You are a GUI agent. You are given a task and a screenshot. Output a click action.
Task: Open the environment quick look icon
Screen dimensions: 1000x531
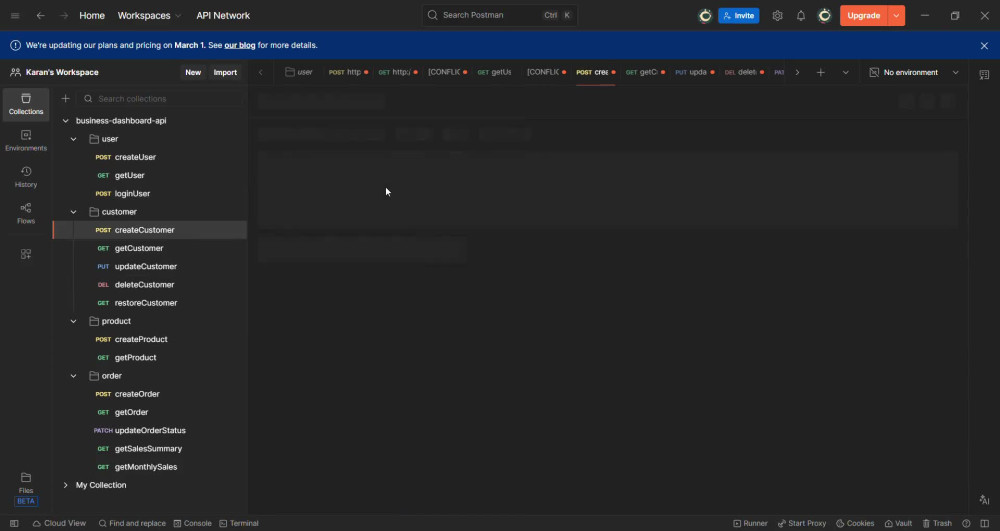click(x=984, y=75)
